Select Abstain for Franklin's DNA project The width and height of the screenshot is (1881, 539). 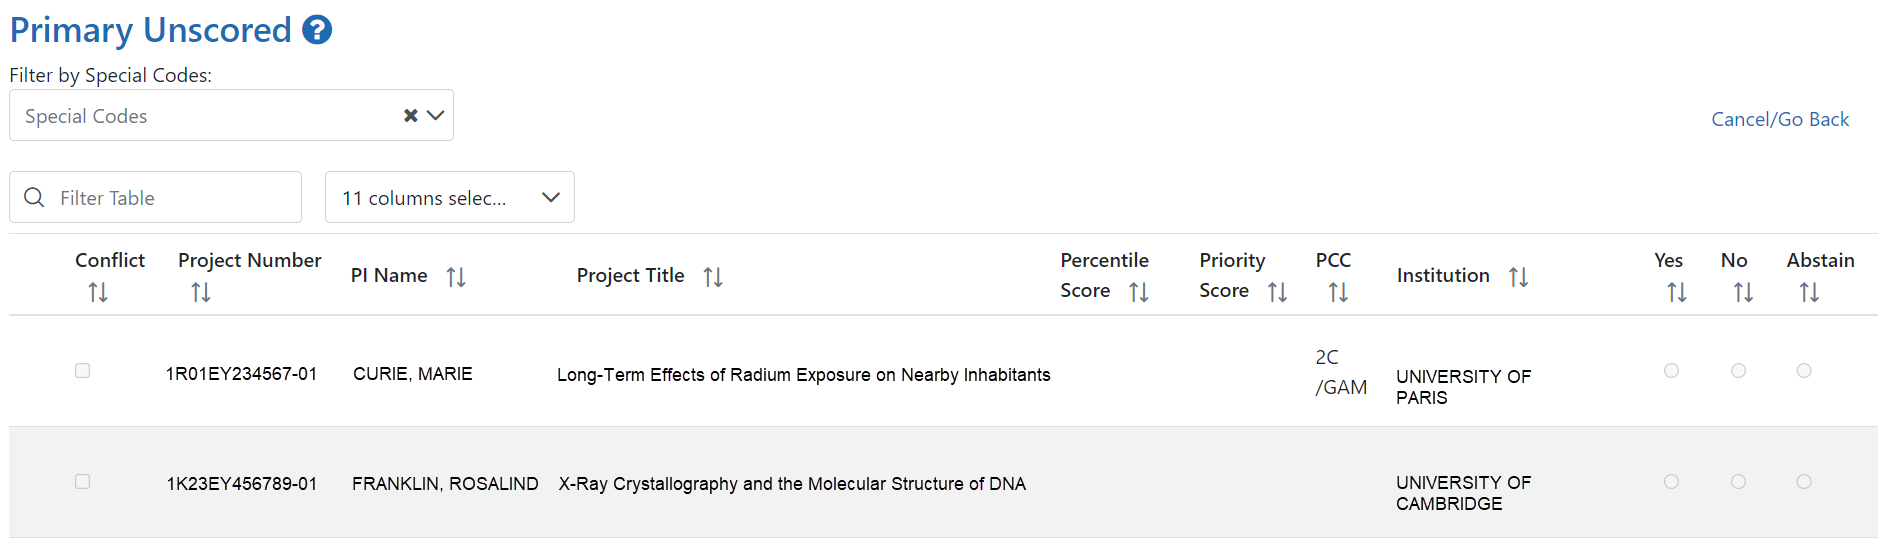[1804, 482]
